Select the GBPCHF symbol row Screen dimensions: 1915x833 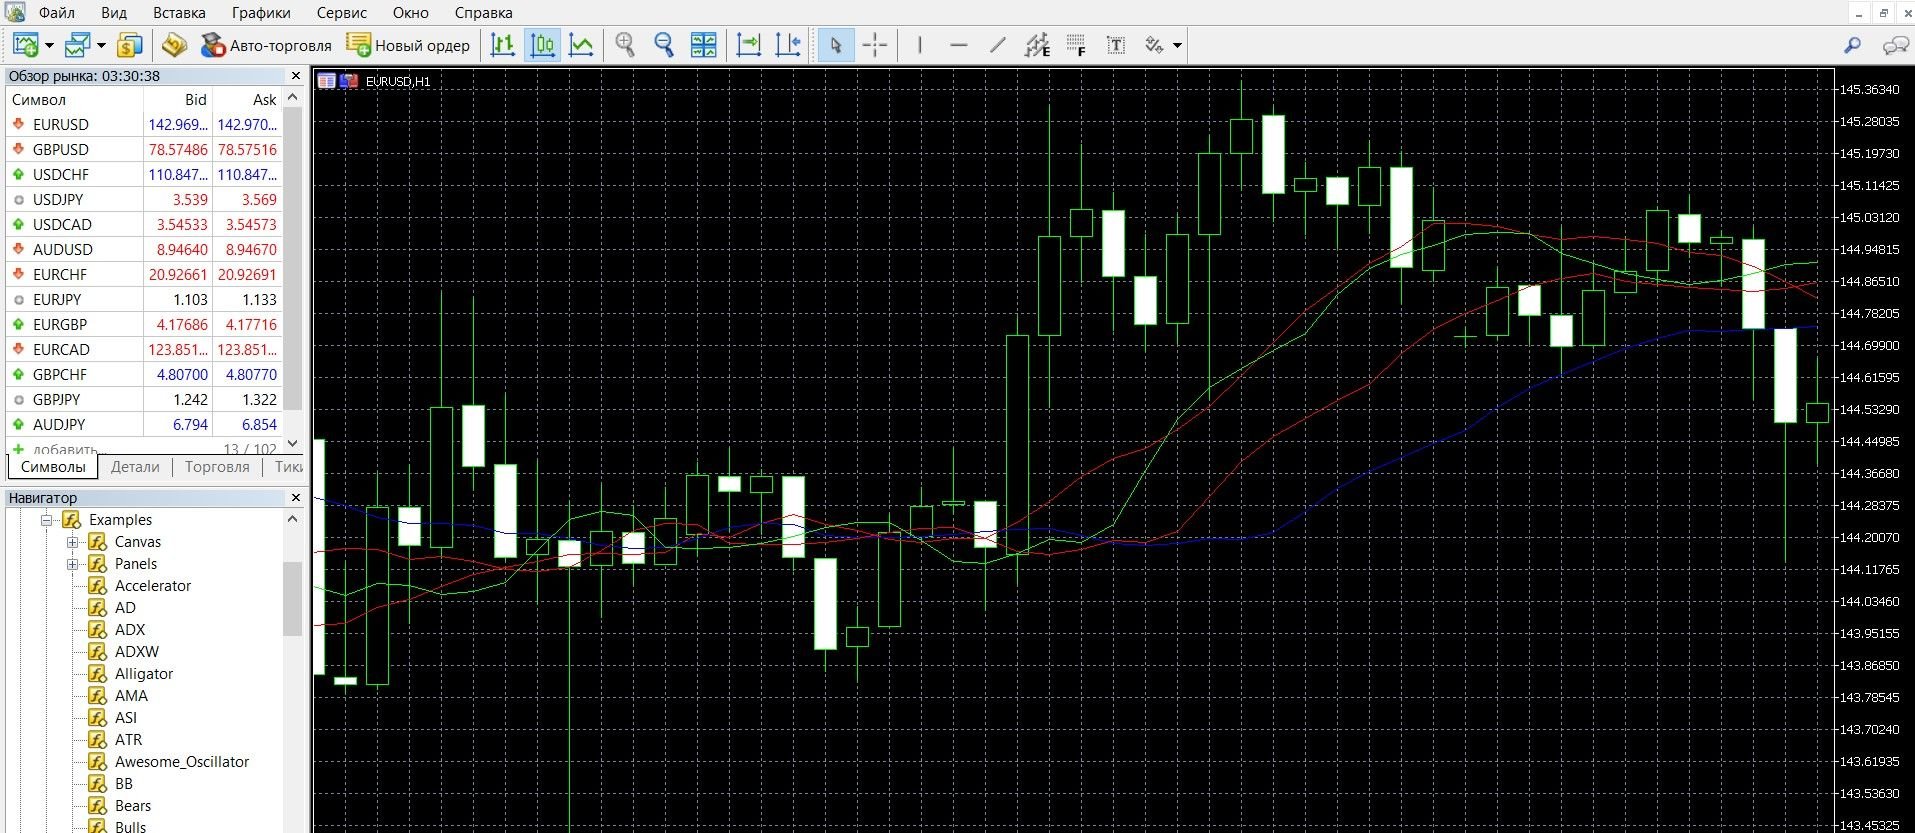click(144, 374)
